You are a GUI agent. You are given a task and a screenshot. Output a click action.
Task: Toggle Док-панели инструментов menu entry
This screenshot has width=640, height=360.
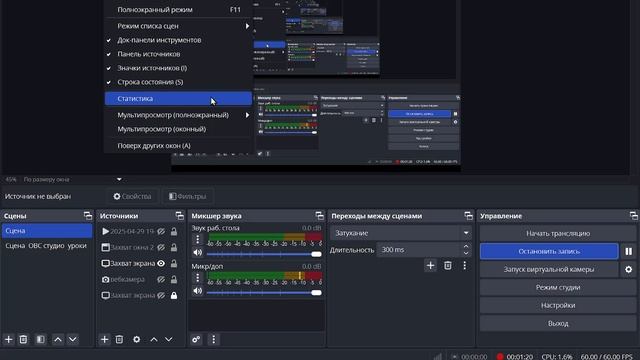pos(178,40)
